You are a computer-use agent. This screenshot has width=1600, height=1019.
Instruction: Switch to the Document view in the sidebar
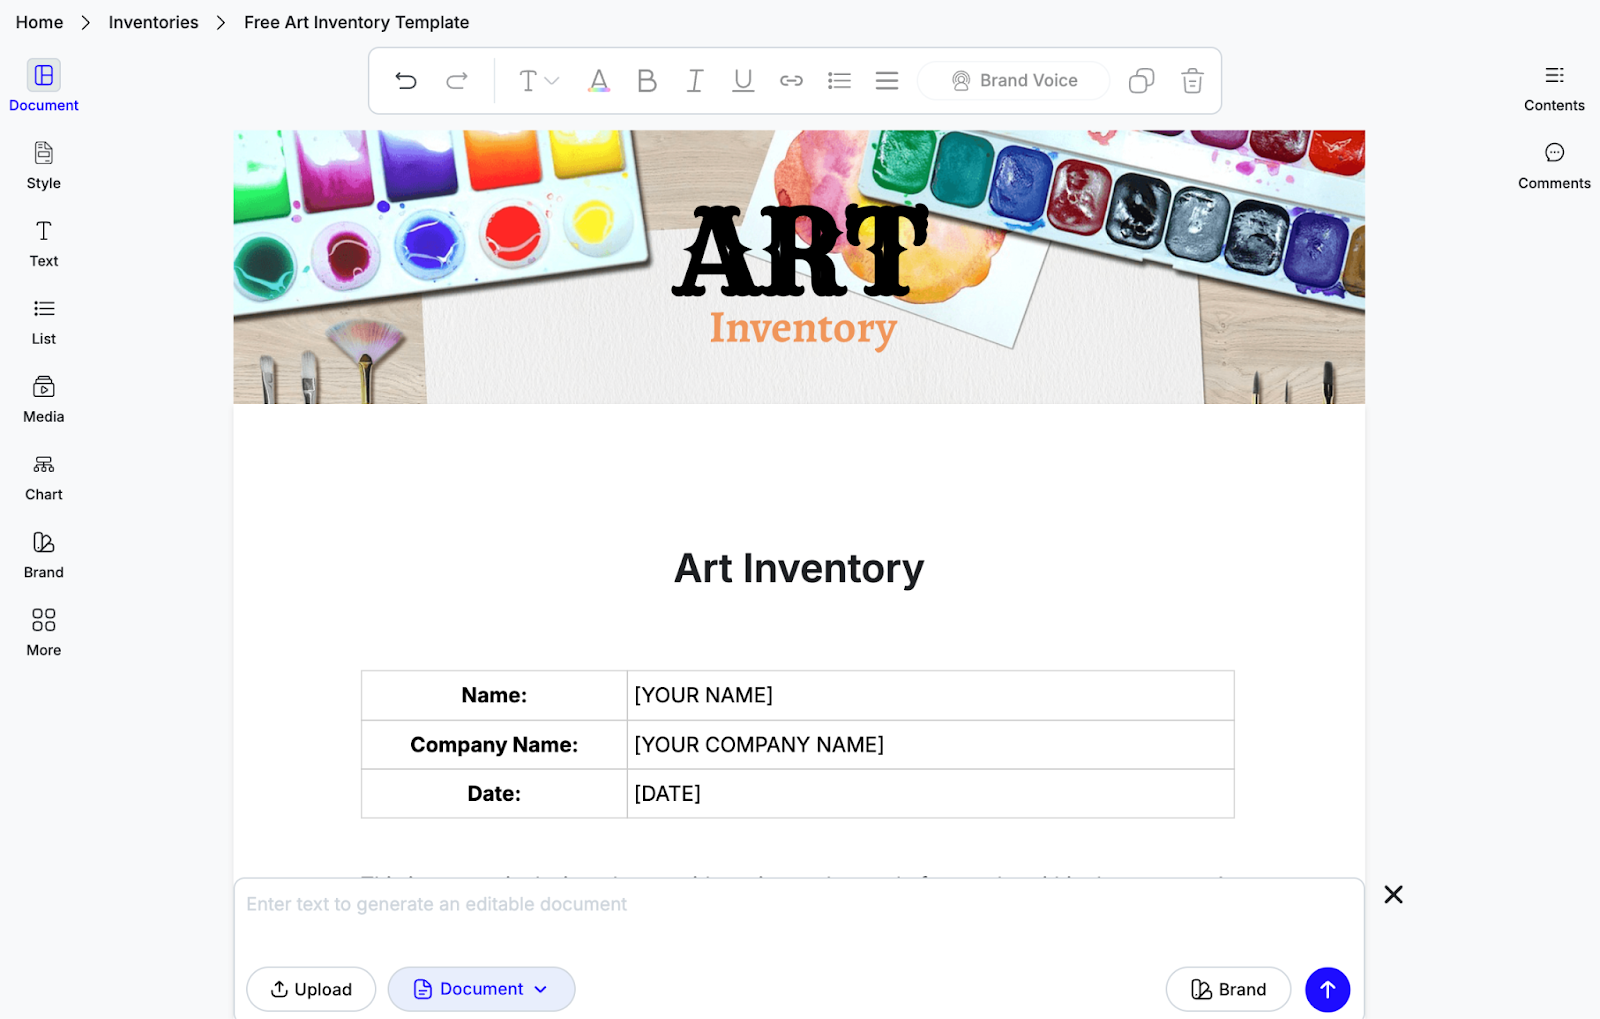click(42, 85)
